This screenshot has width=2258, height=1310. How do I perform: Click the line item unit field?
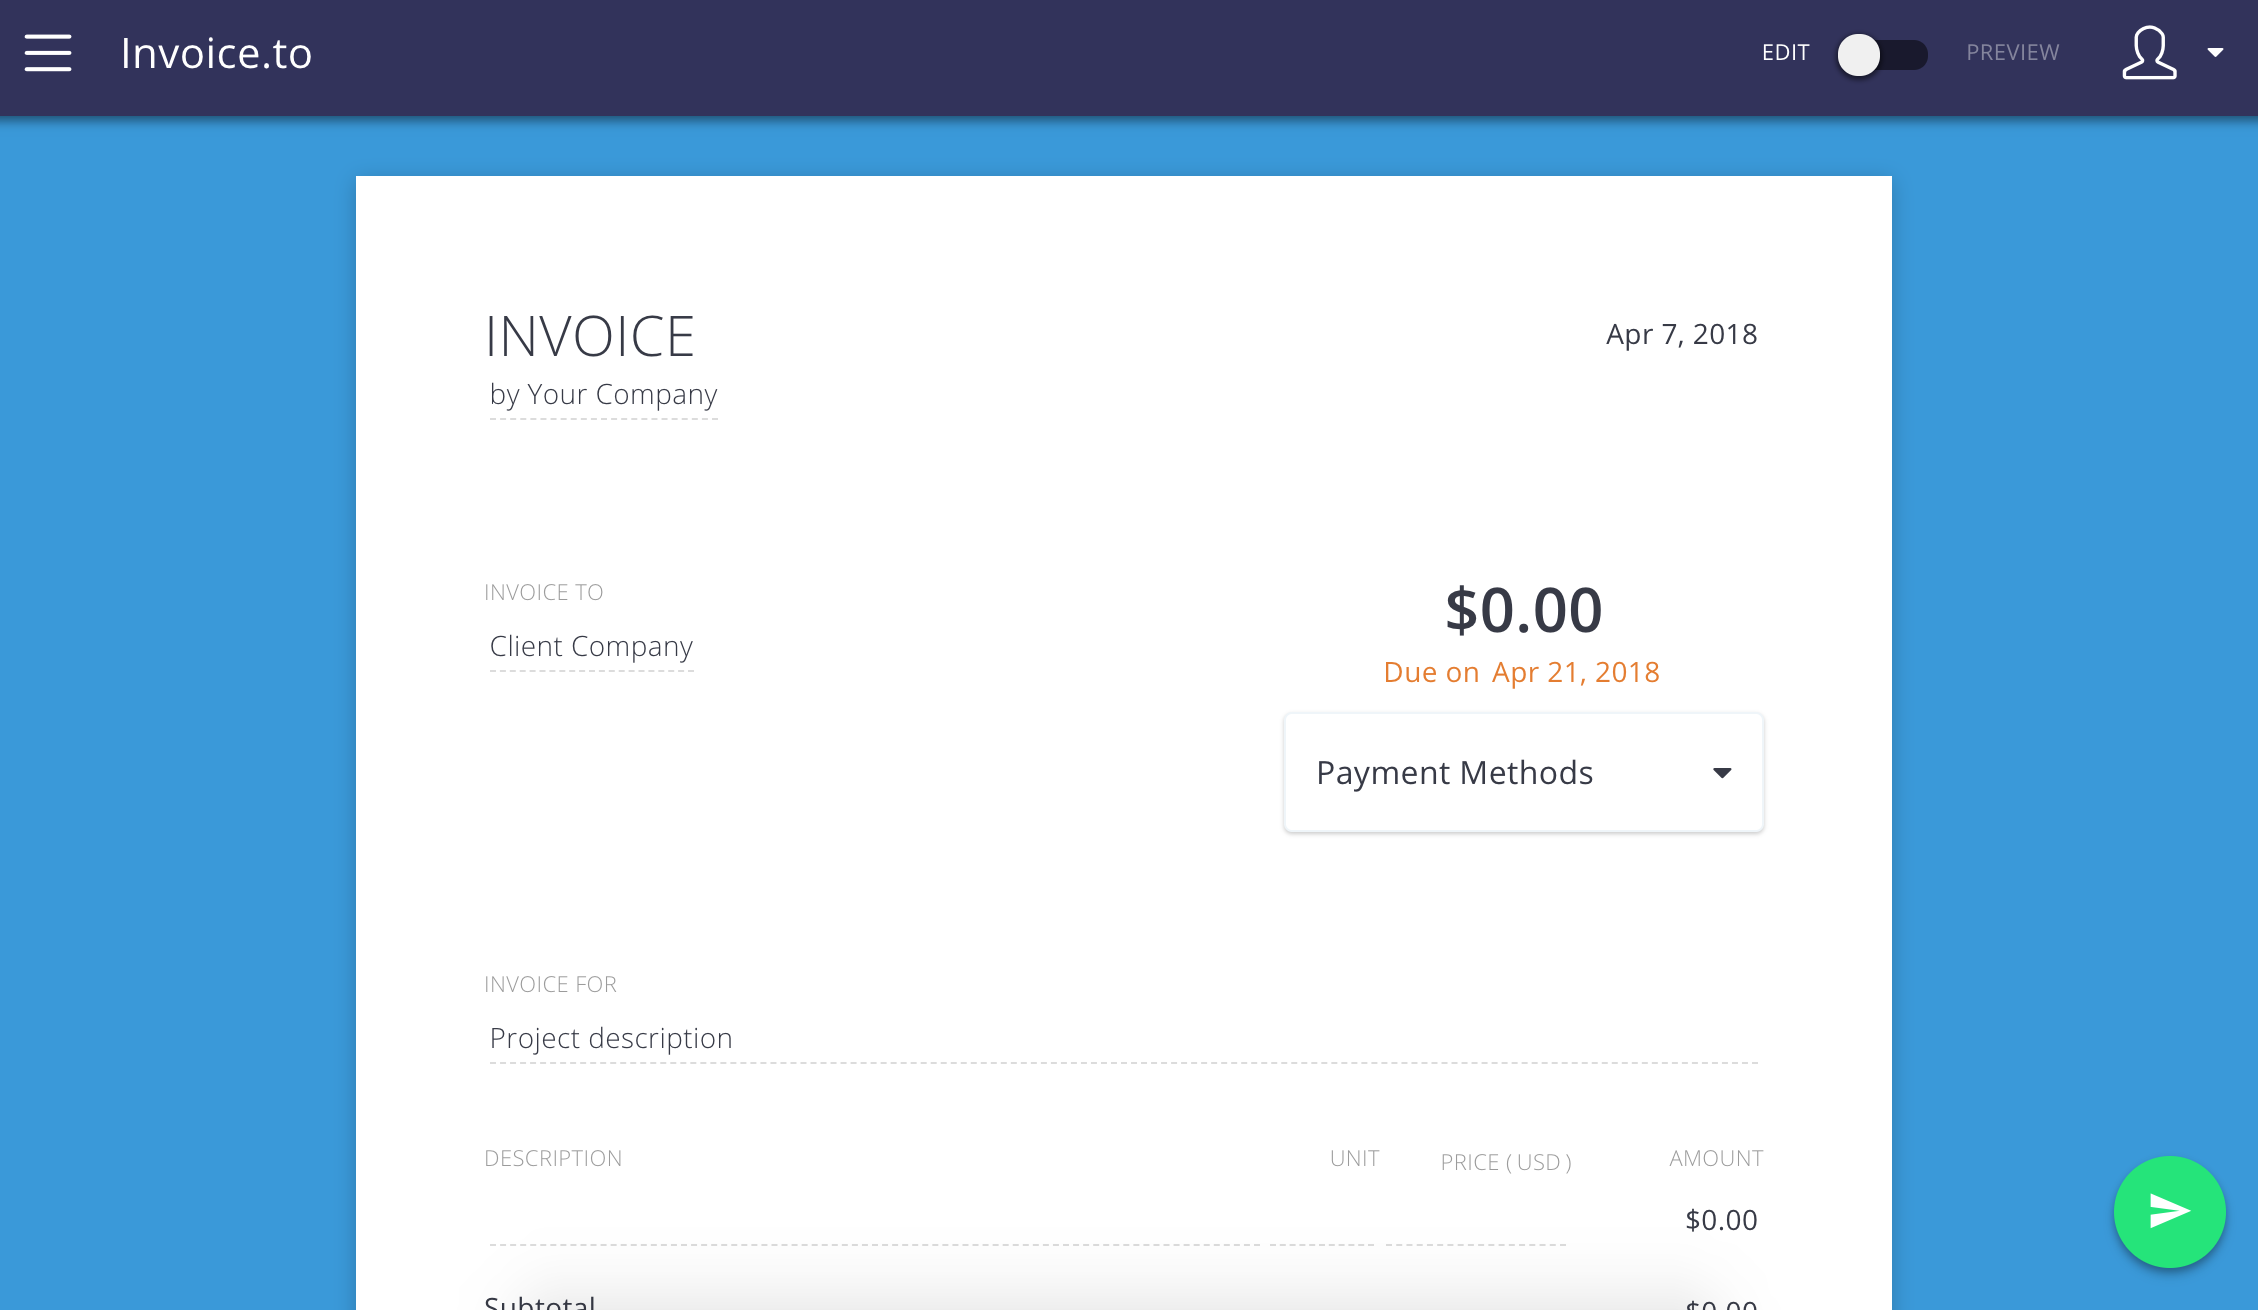click(x=1321, y=1222)
